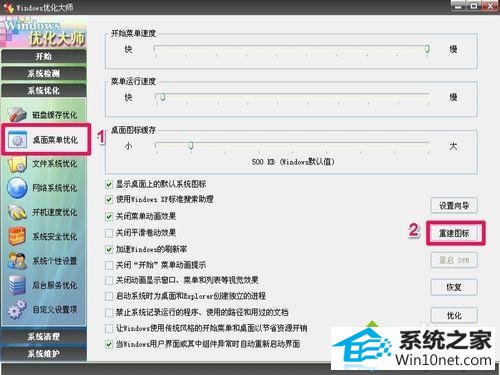Screen dimensions: 500x375
Task: Click the 开始菜单速度 slider handle
Action: (x=427, y=49)
